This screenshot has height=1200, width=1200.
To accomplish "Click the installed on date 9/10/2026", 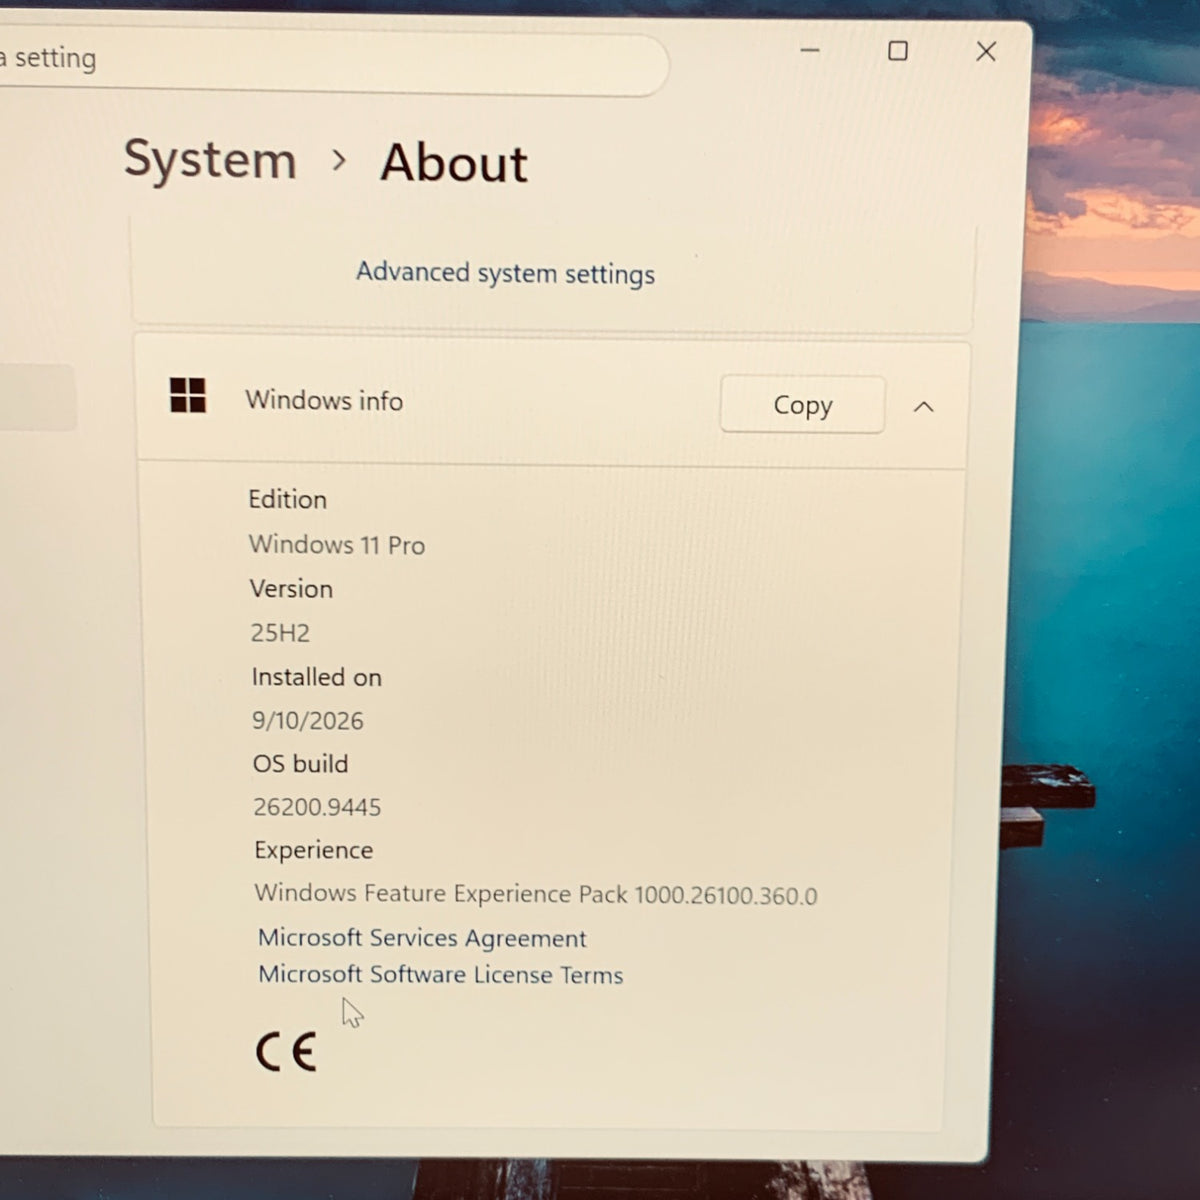I will click(308, 721).
